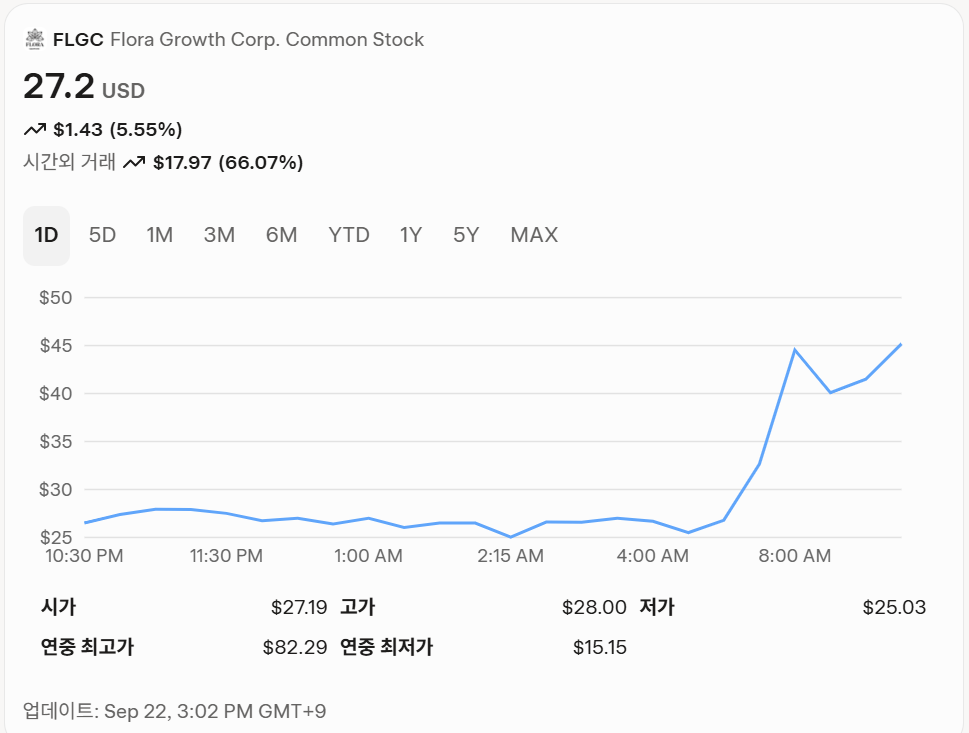Image resolution: width=969 pixels, height=733 pixels.
Task: Click the 연중 최고가 label
Action: [87, 647]
